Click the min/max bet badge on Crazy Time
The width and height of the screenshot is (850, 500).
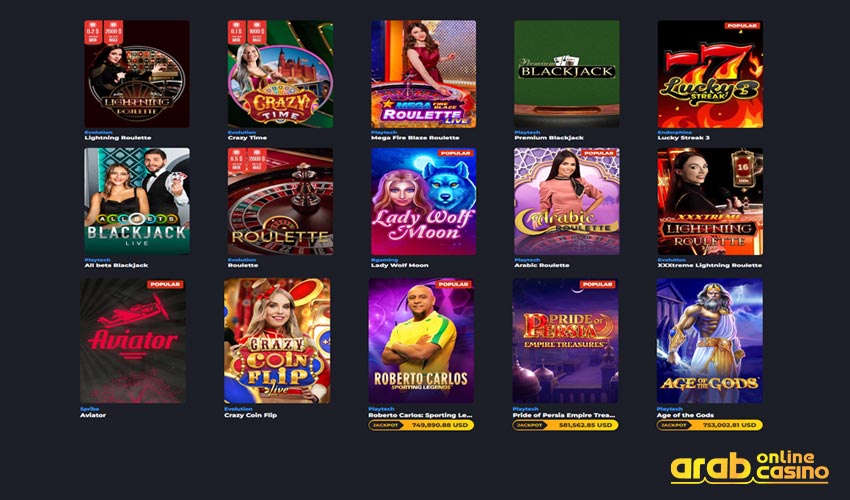tap(247, 32)
